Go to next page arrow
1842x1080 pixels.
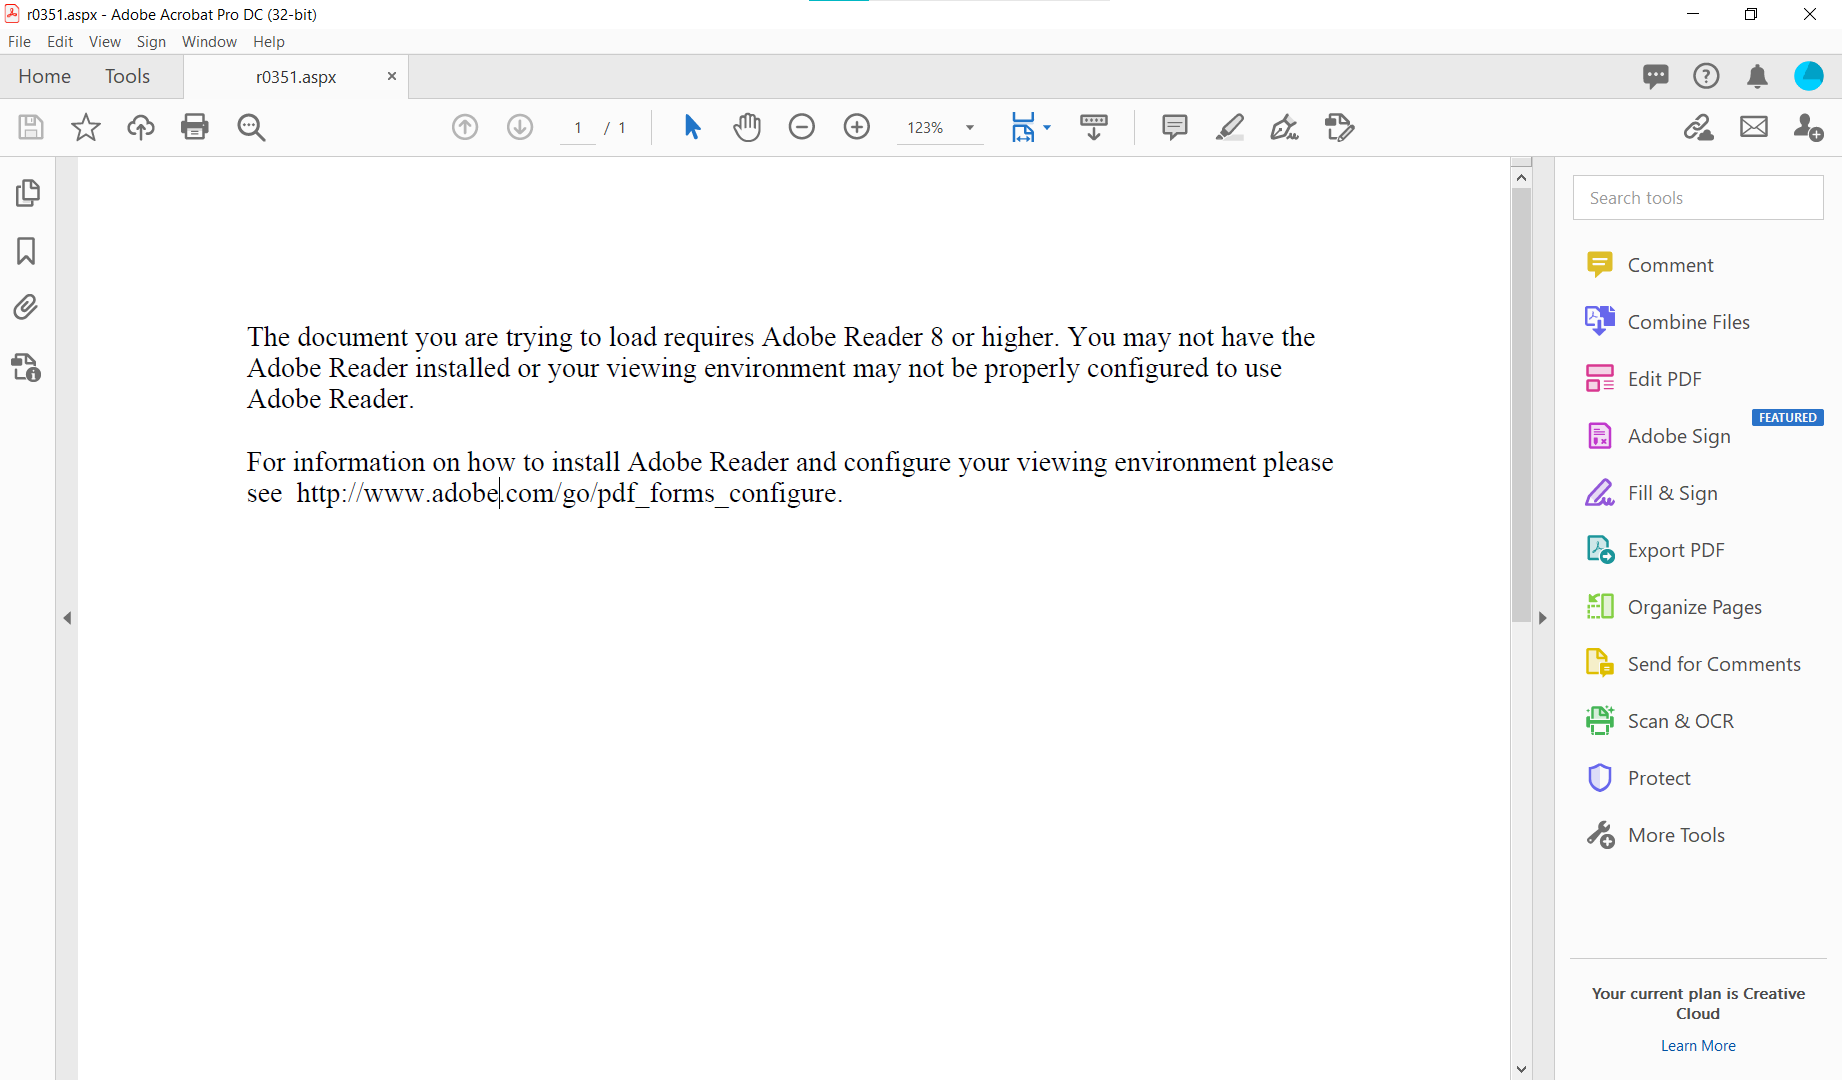[520, 127]
